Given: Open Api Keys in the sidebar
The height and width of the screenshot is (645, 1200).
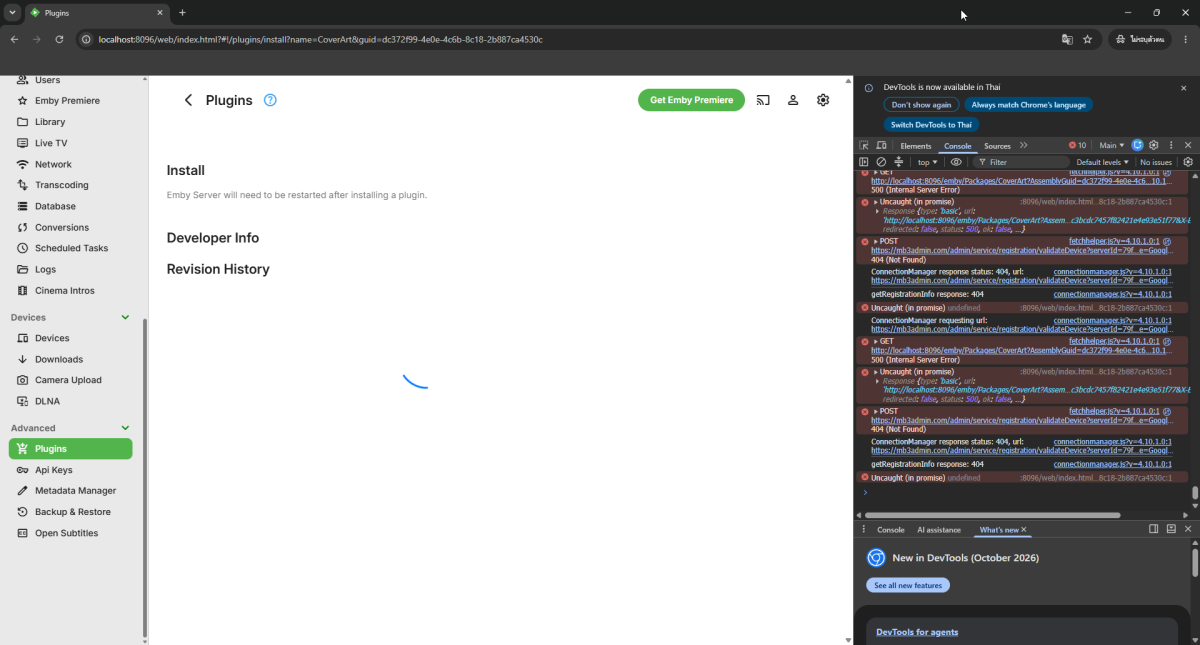Looking at the screenshot, I should [70, 470].
